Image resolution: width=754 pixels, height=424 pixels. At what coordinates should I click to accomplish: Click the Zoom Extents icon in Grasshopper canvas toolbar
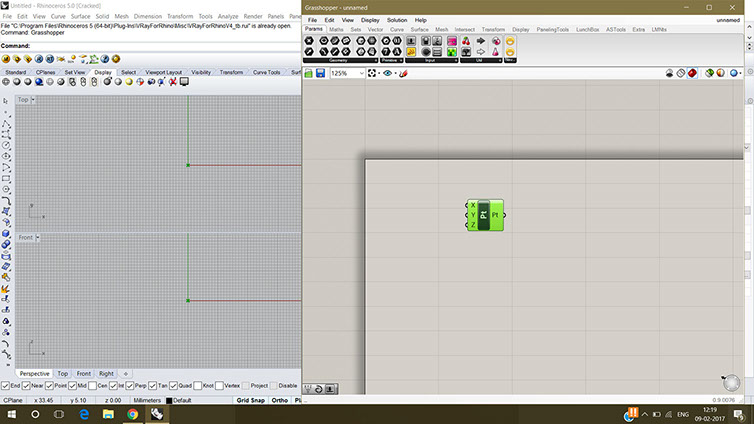(x=372, y=73)
